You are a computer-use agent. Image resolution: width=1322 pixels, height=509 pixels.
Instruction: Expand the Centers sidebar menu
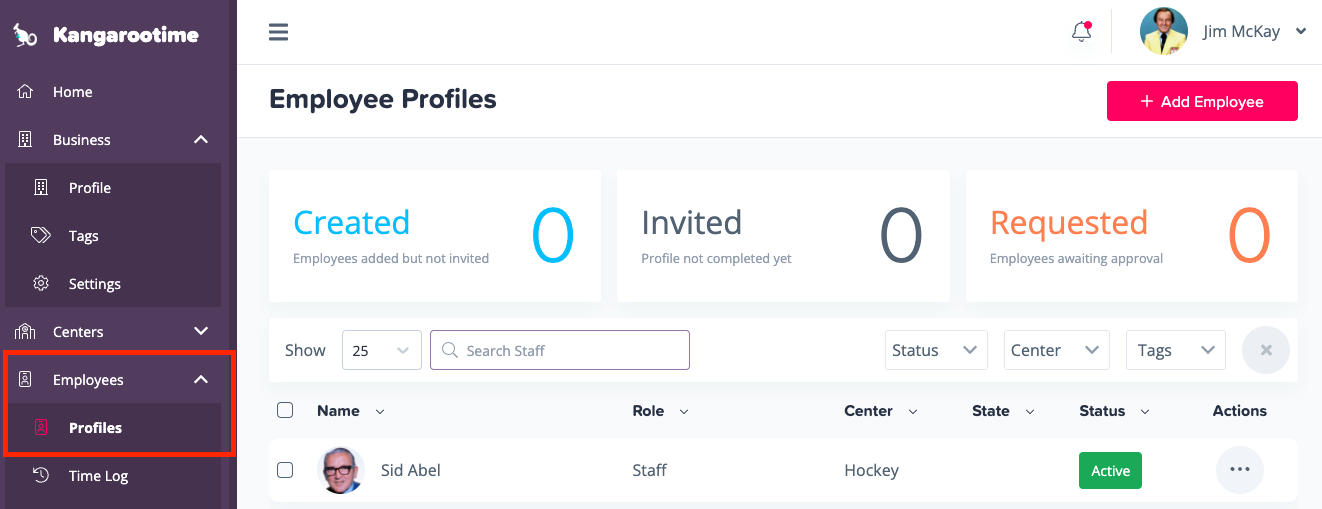201,332
